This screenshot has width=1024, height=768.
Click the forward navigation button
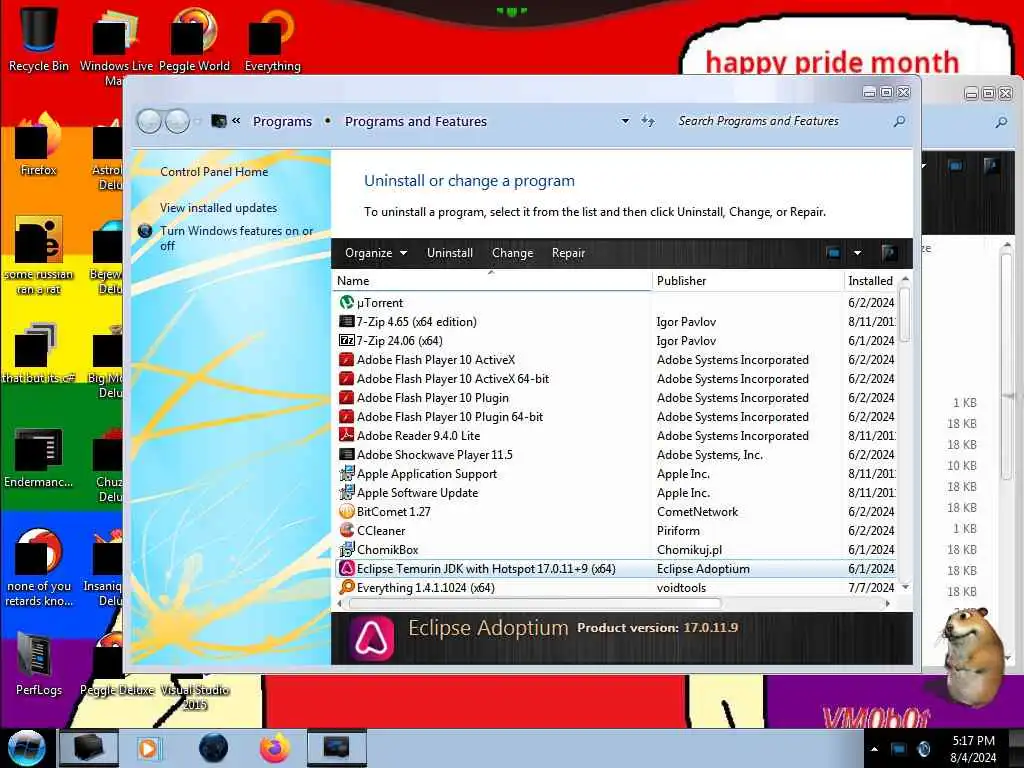(177, 121)
